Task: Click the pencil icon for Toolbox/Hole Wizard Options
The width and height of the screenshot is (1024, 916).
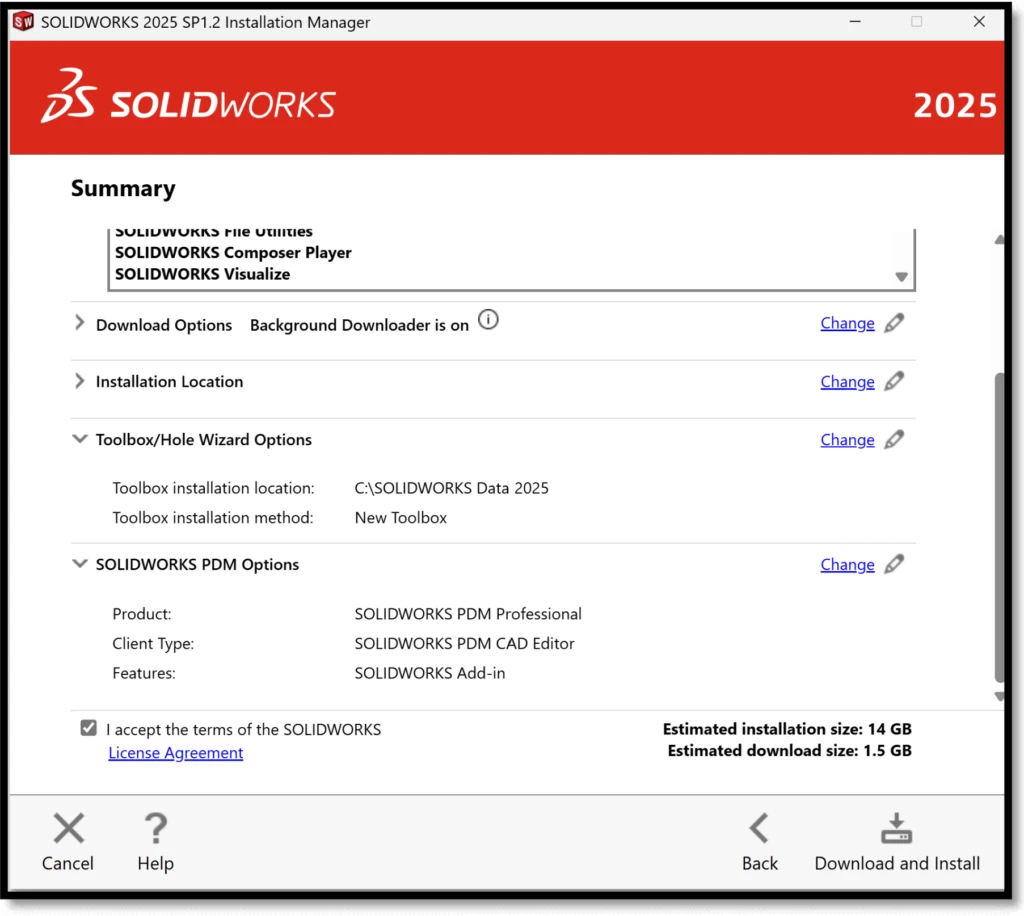Action: (x=894, y=439)
